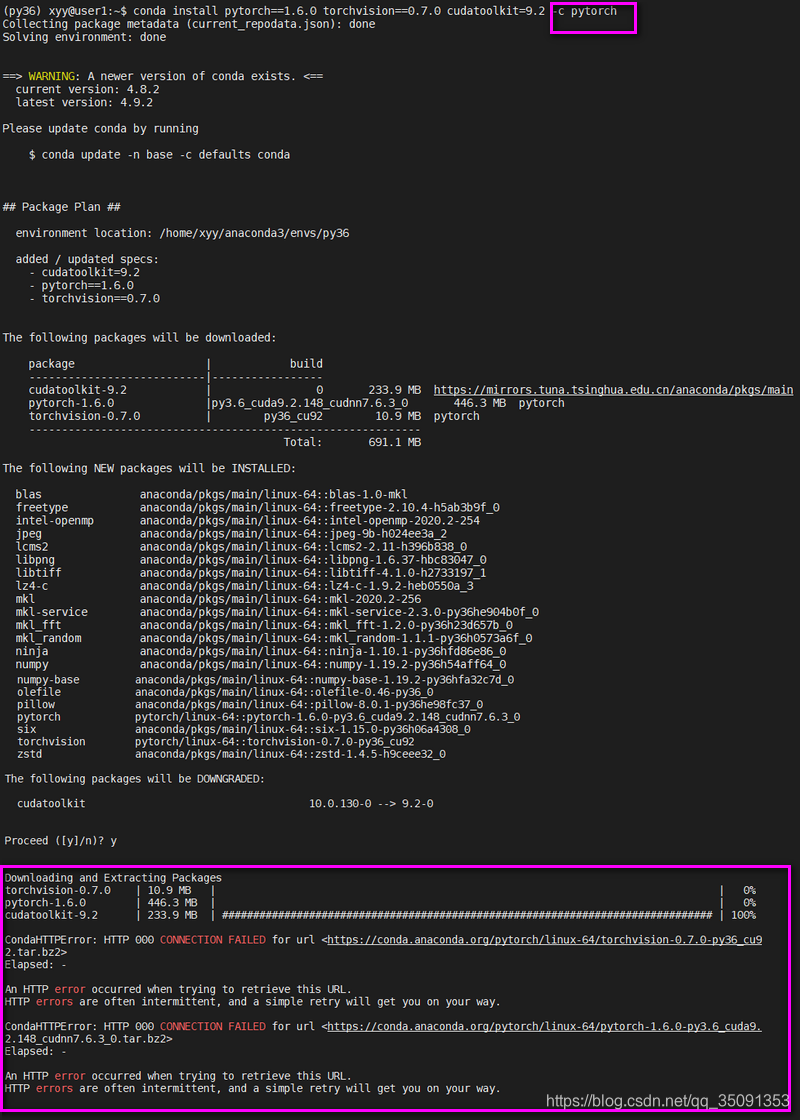
Task: Click the py36_cu92 build cell in download table
Action: (293, 416)
